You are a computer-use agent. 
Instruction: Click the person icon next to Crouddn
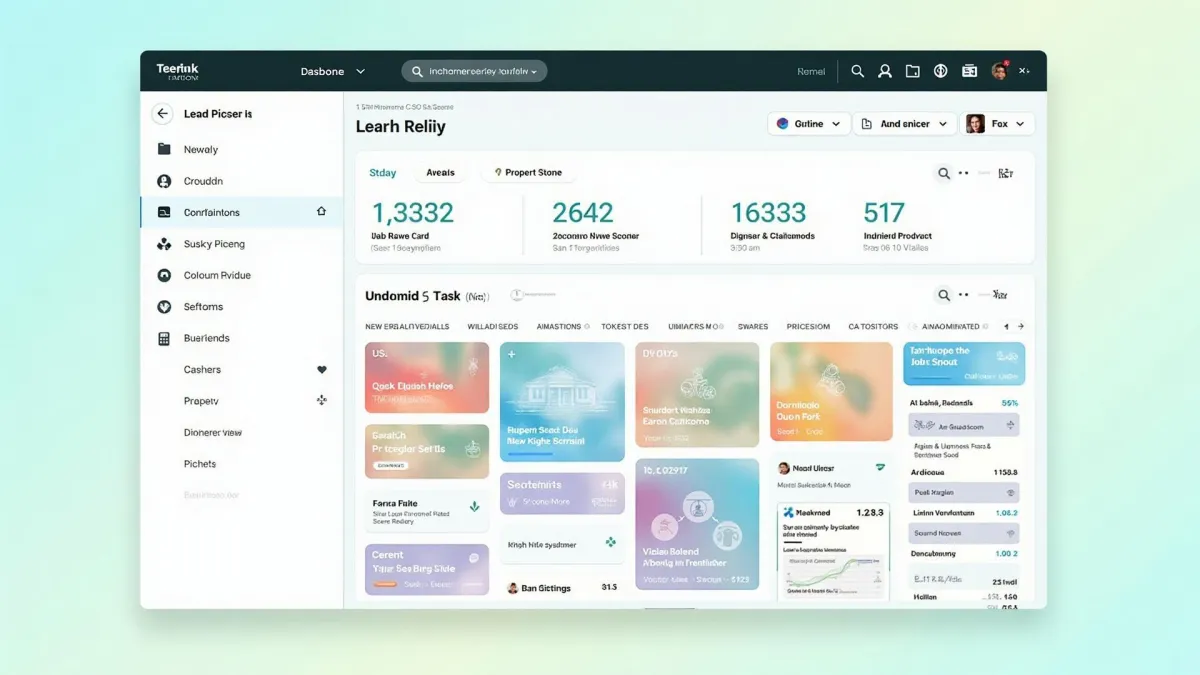(164, 181)
